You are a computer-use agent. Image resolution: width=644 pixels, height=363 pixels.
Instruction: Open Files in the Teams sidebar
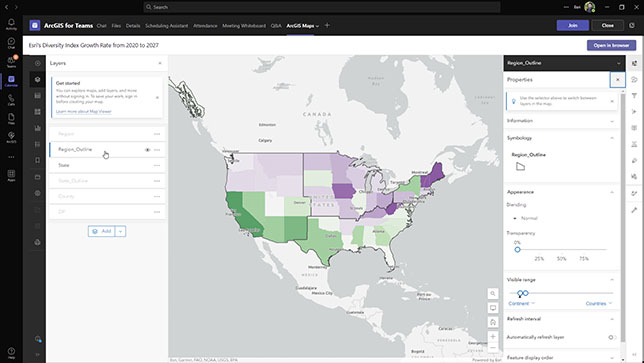tap(11, 119)
